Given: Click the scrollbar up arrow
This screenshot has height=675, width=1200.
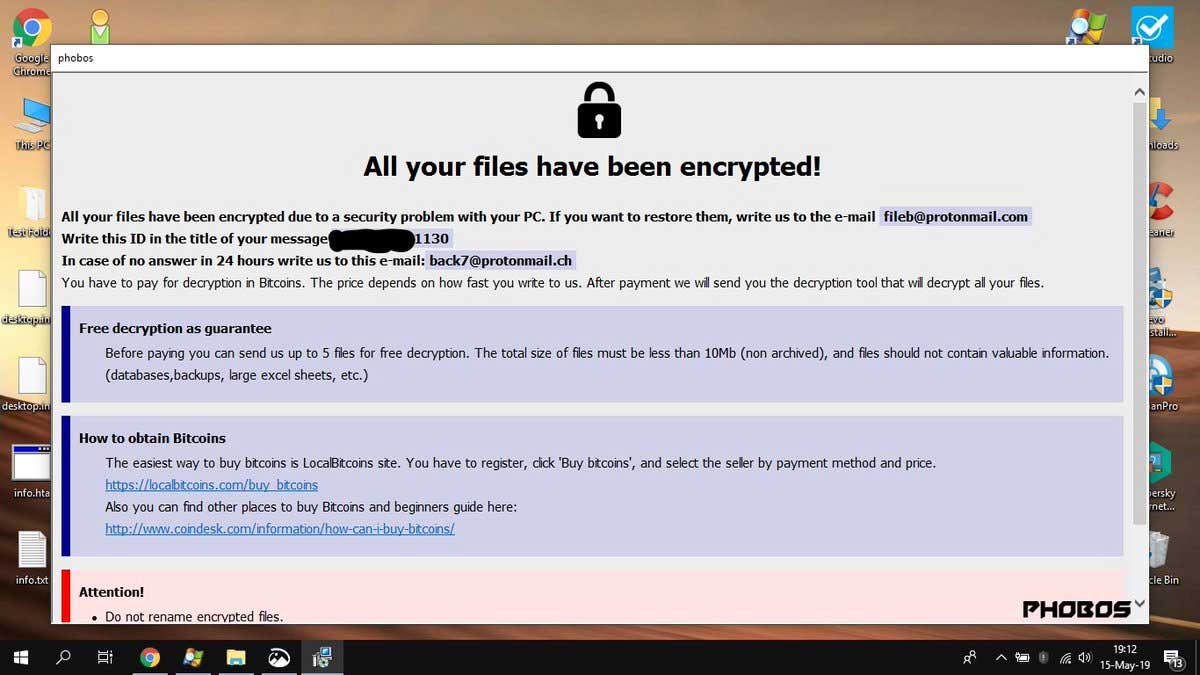Looking at the screenshot, I should (1139, 92).
